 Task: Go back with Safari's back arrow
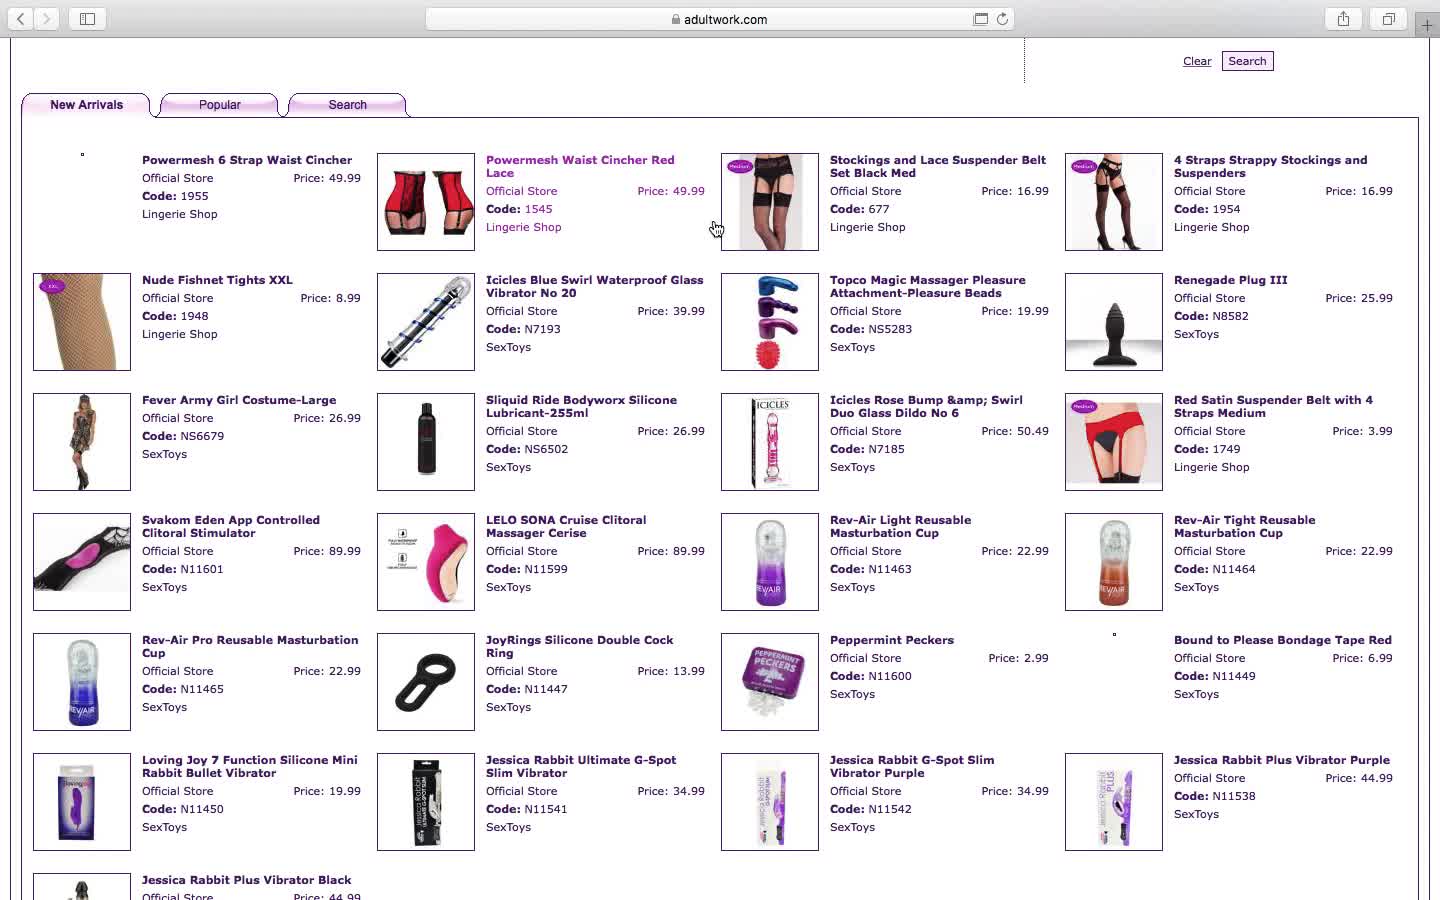[x=21, y=19]
